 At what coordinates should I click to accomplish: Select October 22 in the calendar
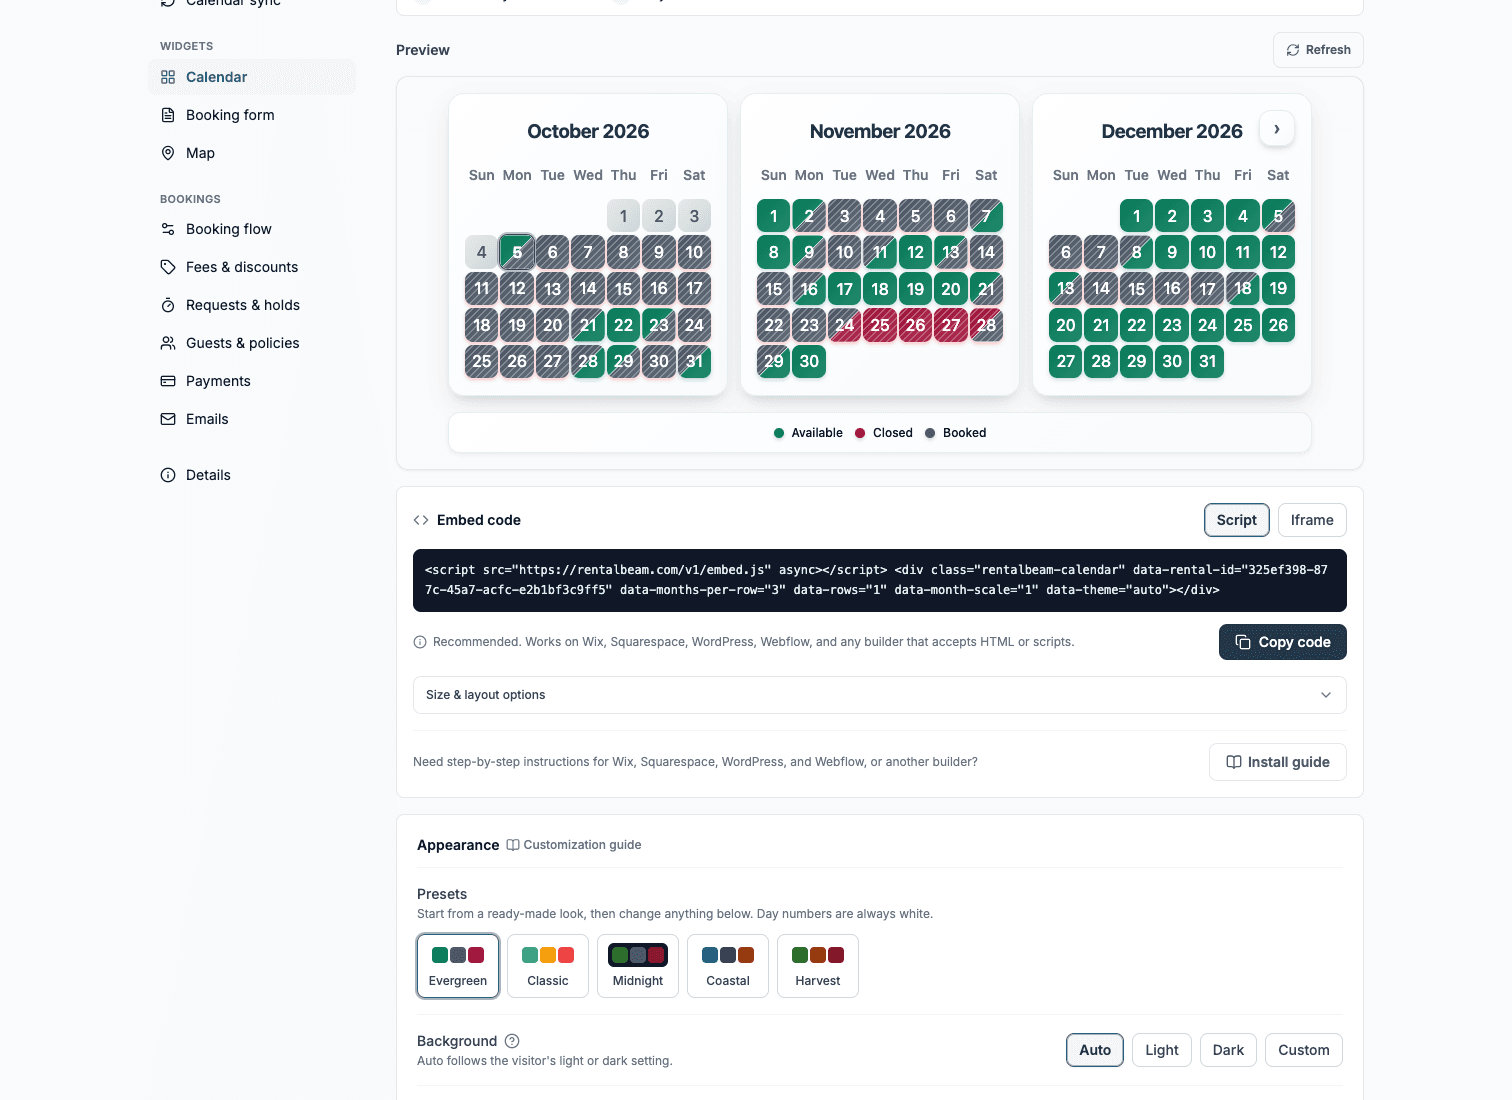(x=624, y=325)
